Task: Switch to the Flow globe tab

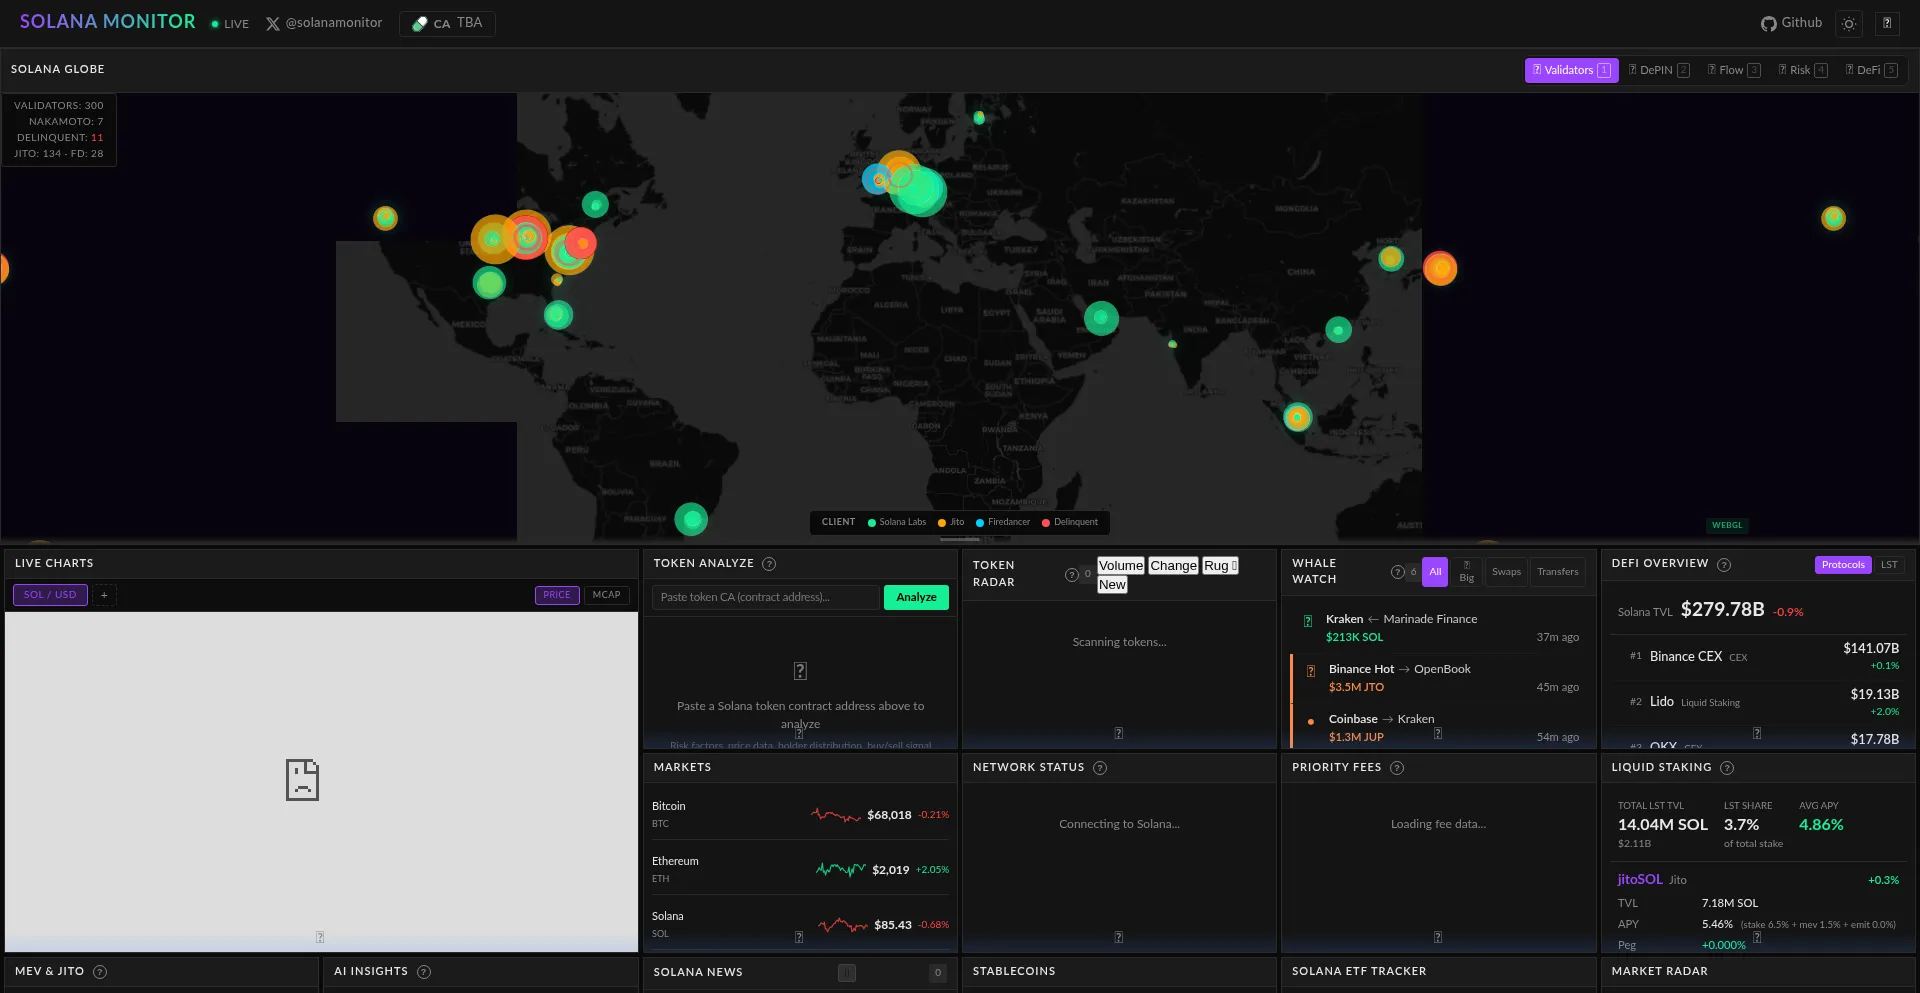Action: coord(1734,70)
